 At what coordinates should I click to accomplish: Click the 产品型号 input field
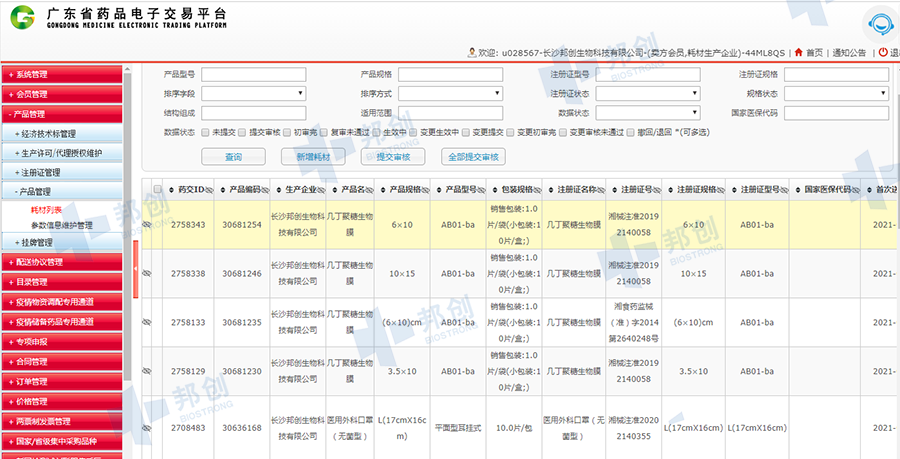[x=253, y=75]
